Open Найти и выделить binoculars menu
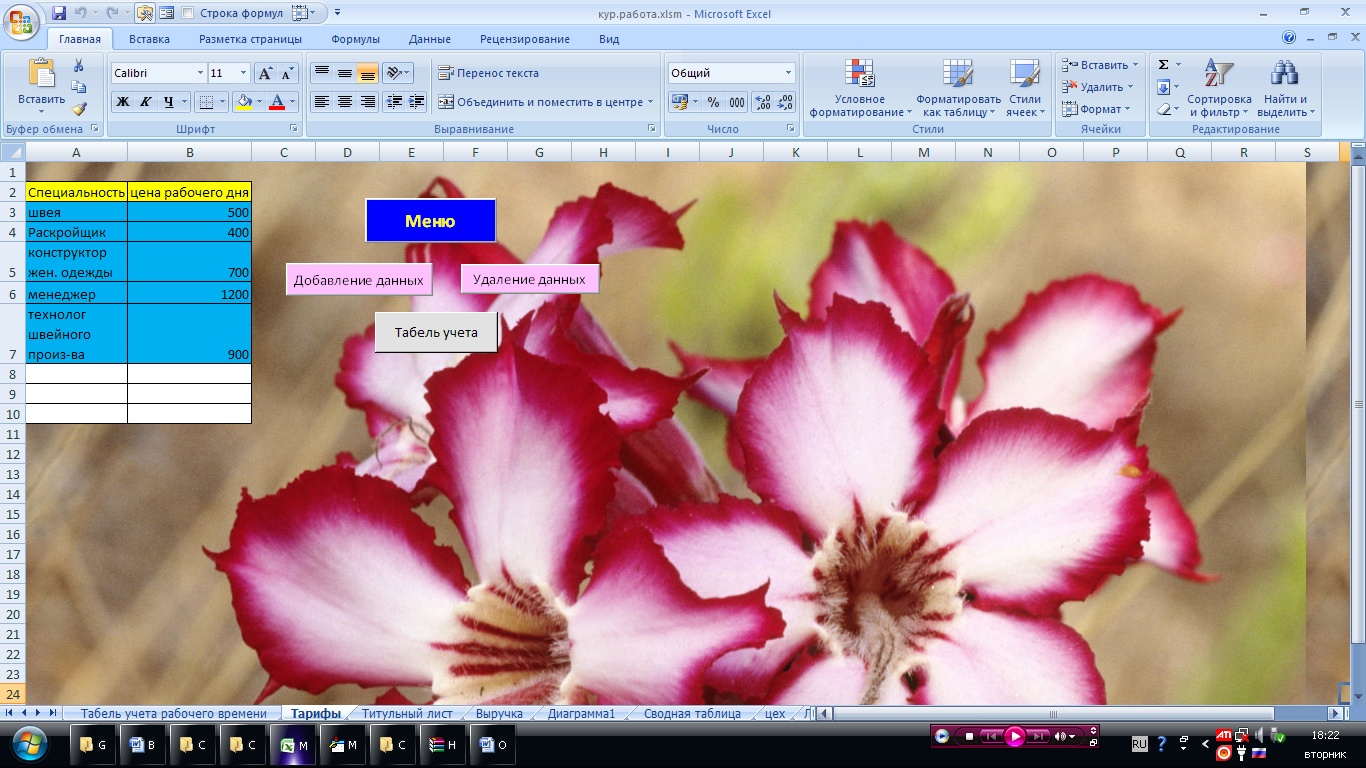This screenshot has width=1366, height=768. (1285, 88)
